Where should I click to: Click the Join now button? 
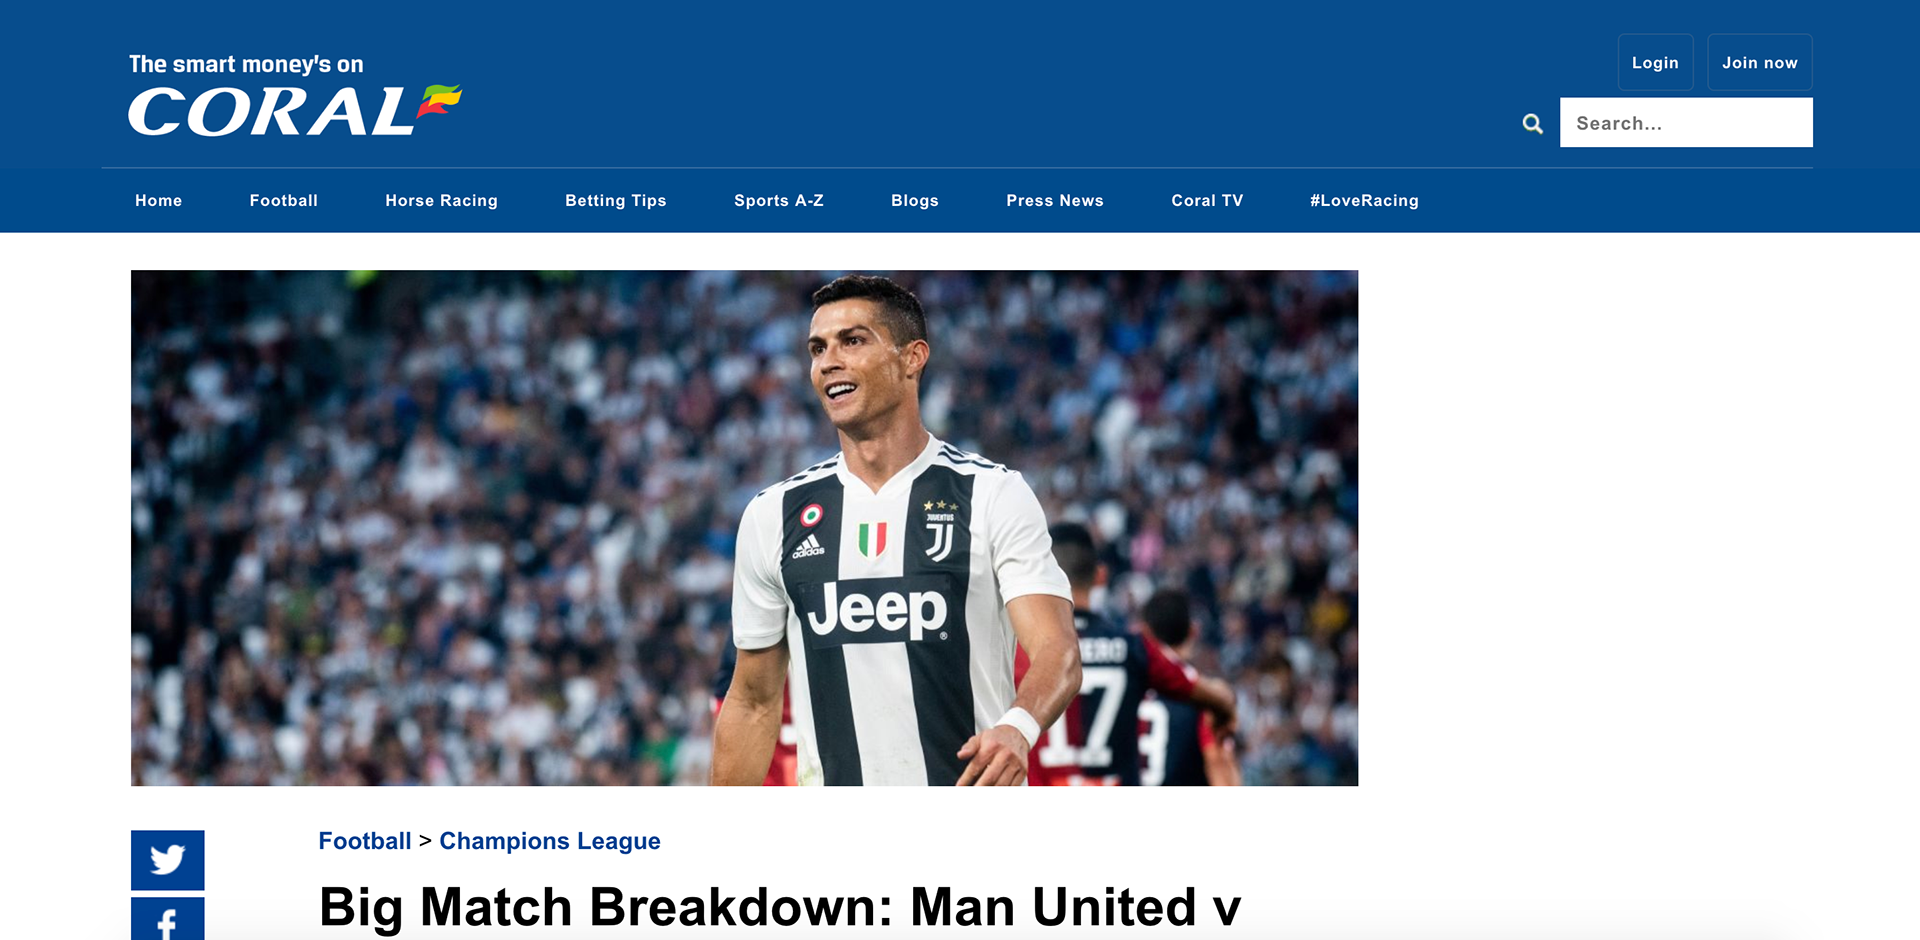pyautogui.click(x=1760, y=62)
